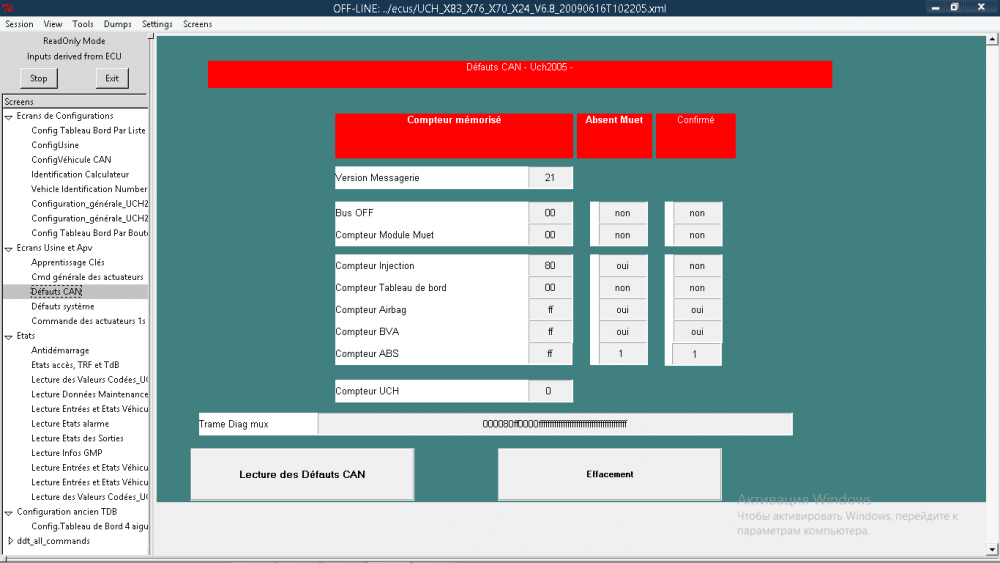Open the Session menu
This screenshot has width=1000, height=563.
(x=19, y=24)
